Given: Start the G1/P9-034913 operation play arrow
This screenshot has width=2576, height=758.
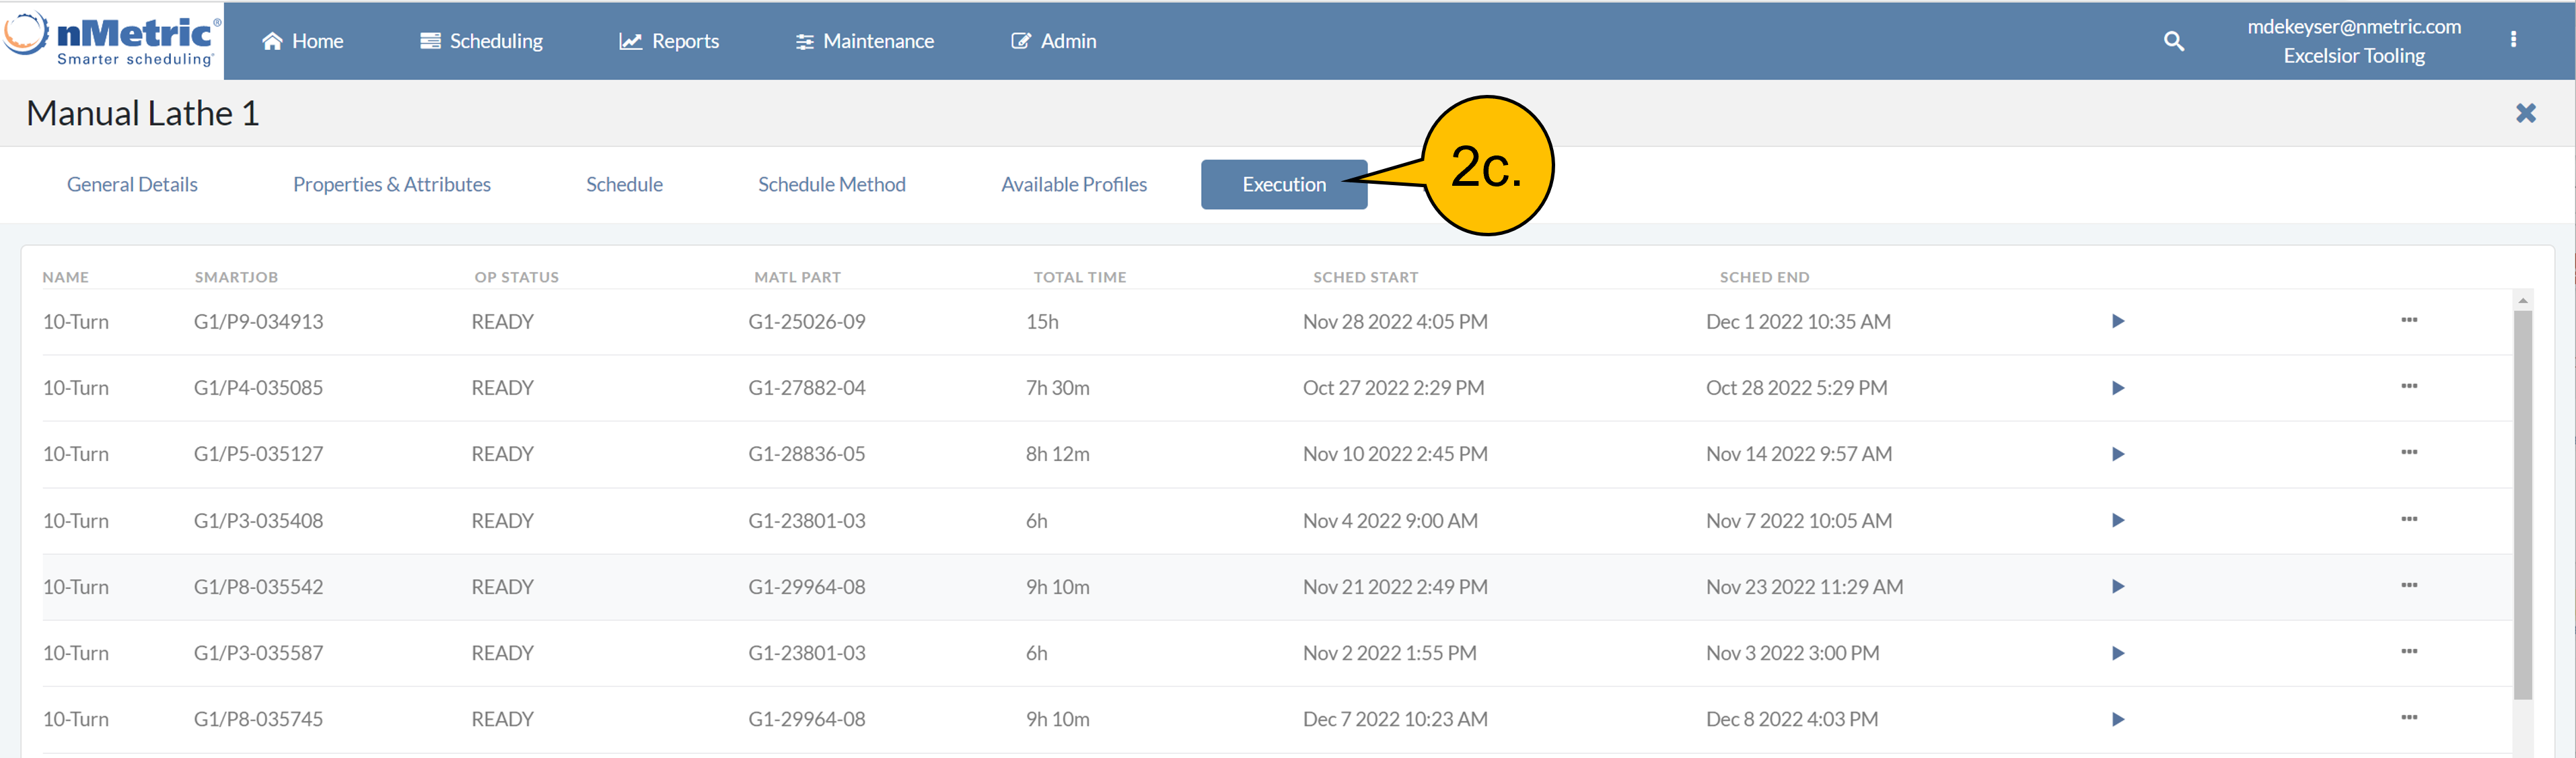Looking at the screenshot, I should [x=2117, y=321].
